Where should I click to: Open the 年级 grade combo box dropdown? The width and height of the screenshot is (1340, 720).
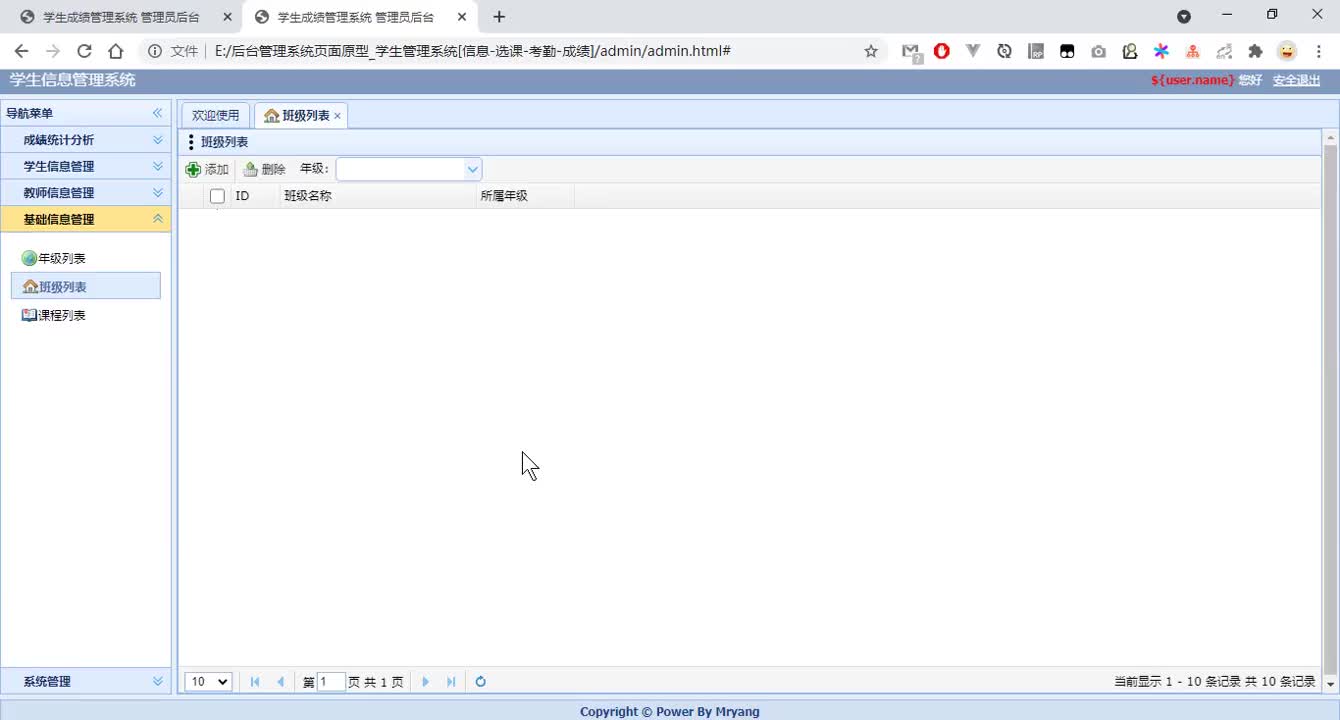472,169
